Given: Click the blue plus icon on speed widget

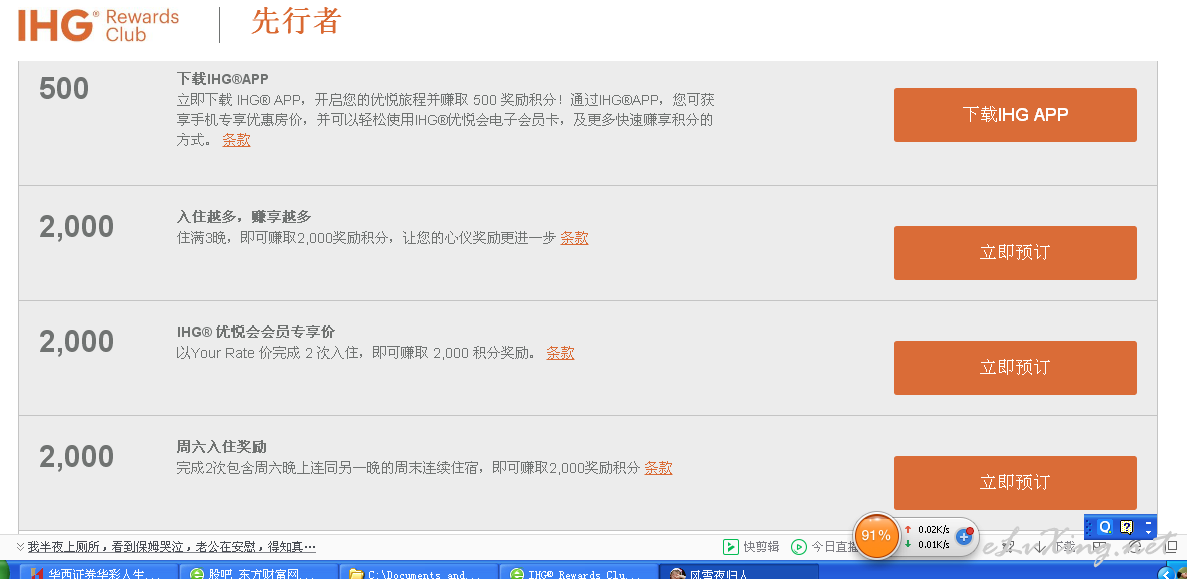Looking at the screenshot, I should (x=964, y=537).
